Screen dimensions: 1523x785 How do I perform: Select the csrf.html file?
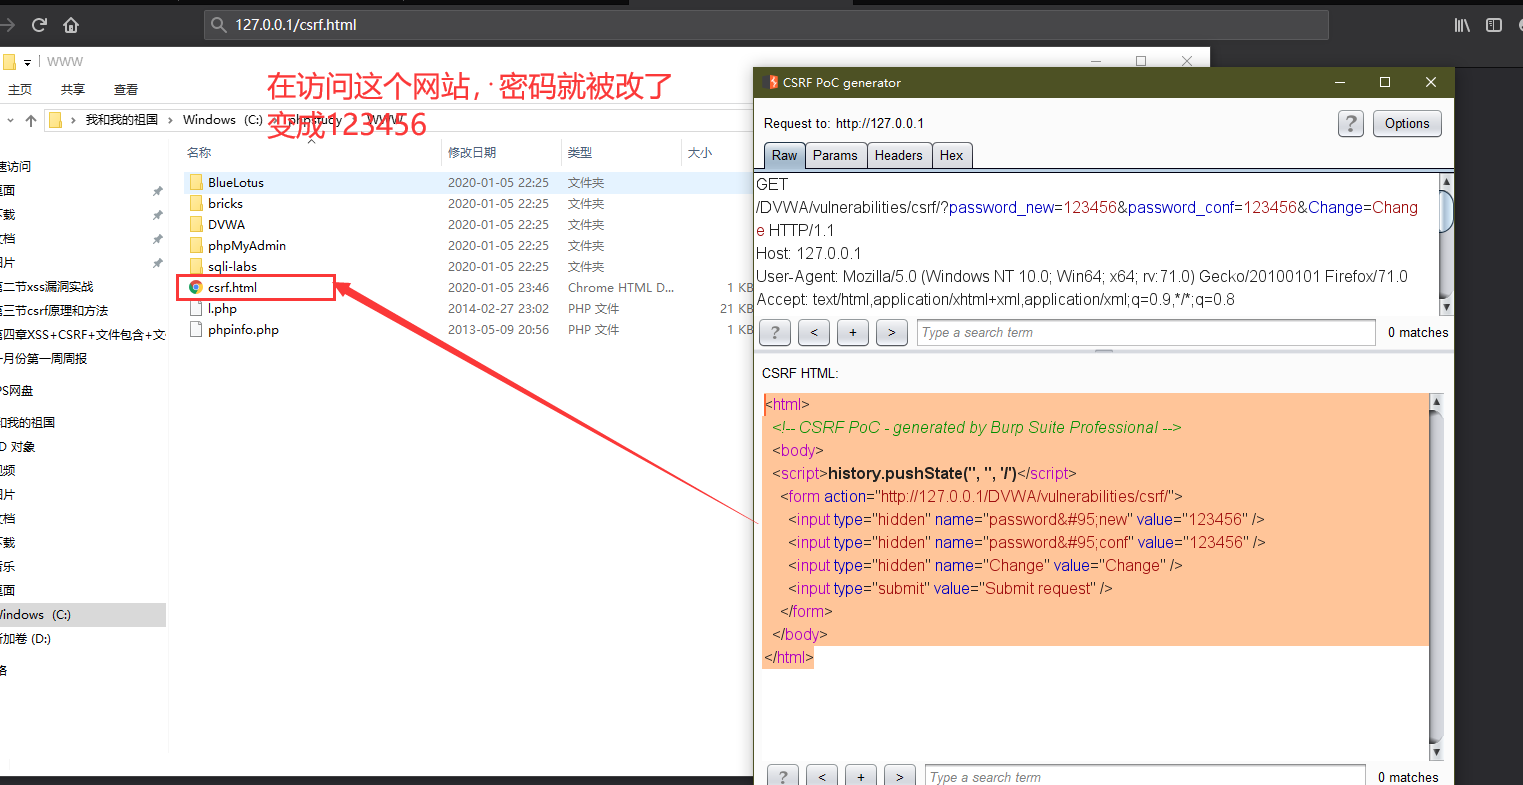pos(232,288)
